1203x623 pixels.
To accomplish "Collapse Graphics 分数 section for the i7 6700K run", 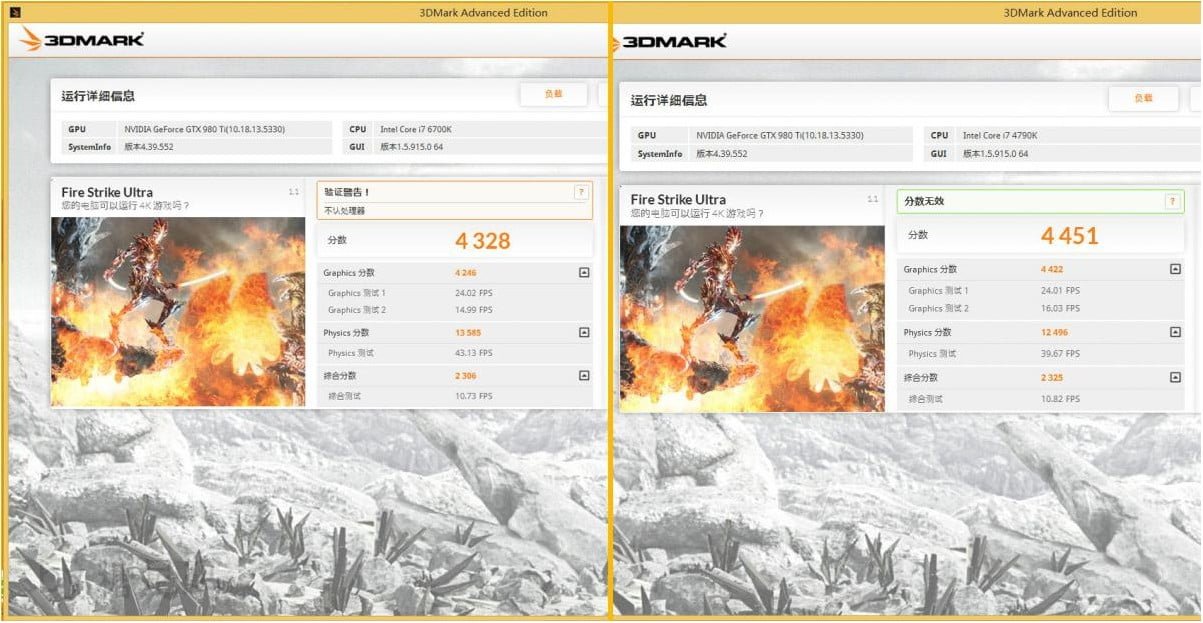I will click(584, 273).
